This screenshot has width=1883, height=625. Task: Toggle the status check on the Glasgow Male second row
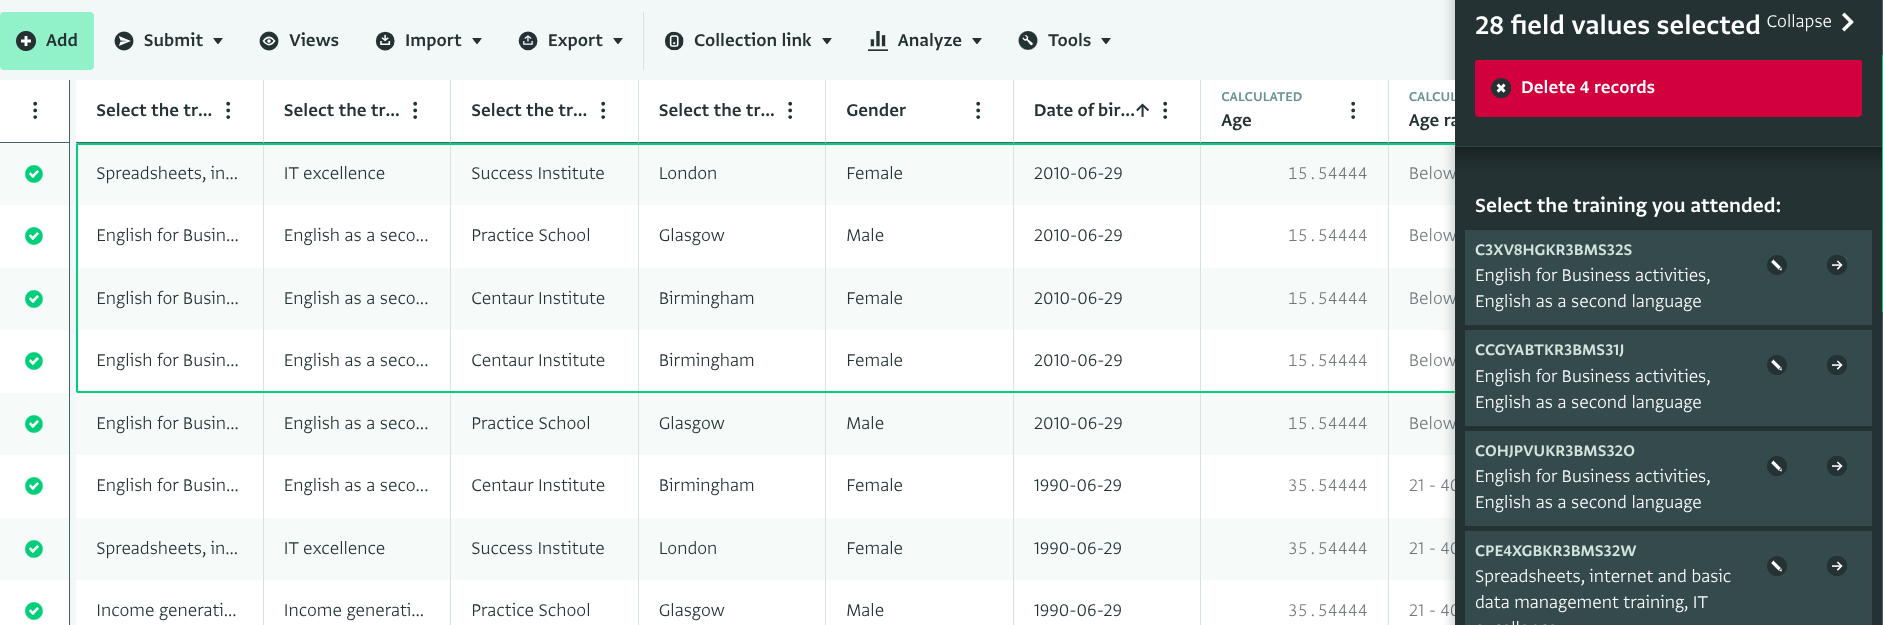click(x=34, y=236)
